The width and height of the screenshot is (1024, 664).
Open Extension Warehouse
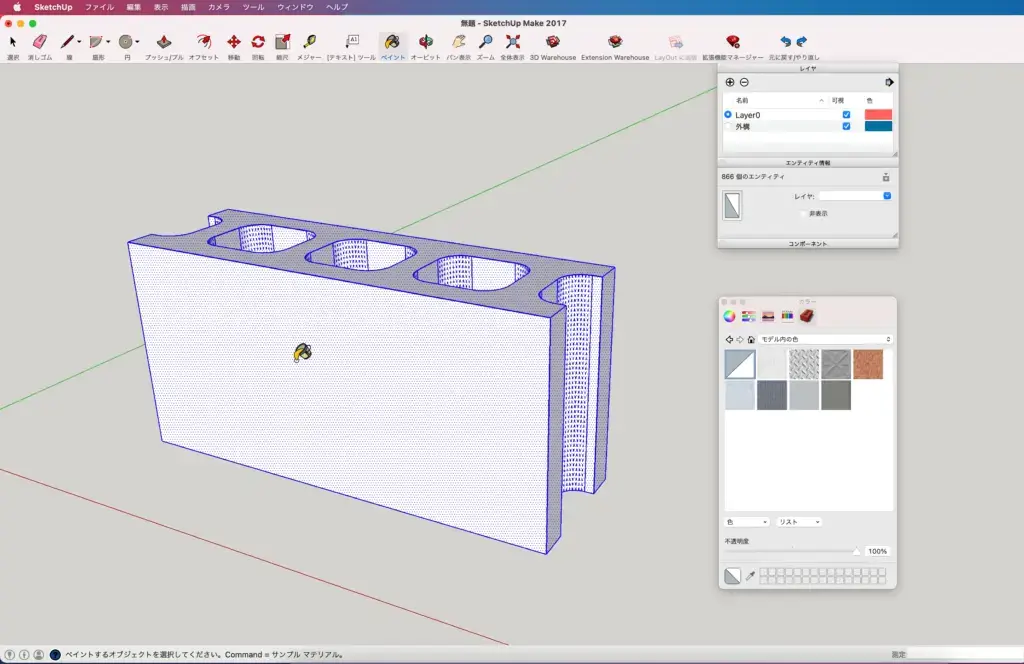(x=615, y=42)
